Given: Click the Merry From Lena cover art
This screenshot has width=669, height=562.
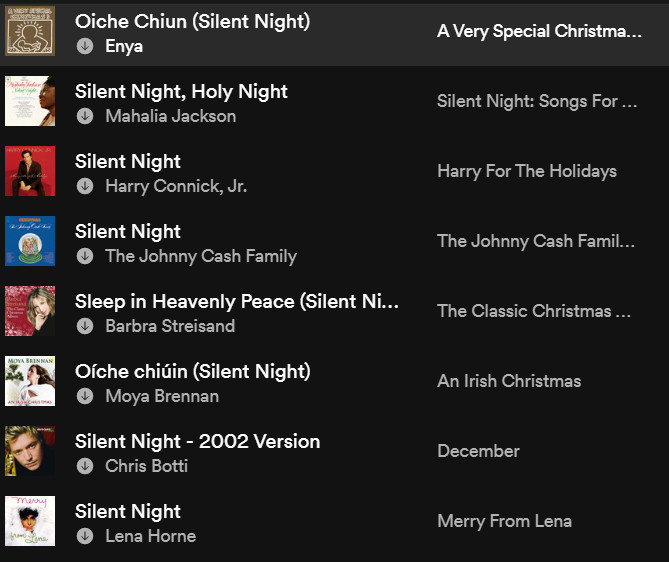Looking at the screenshot, I should [30, 521].
